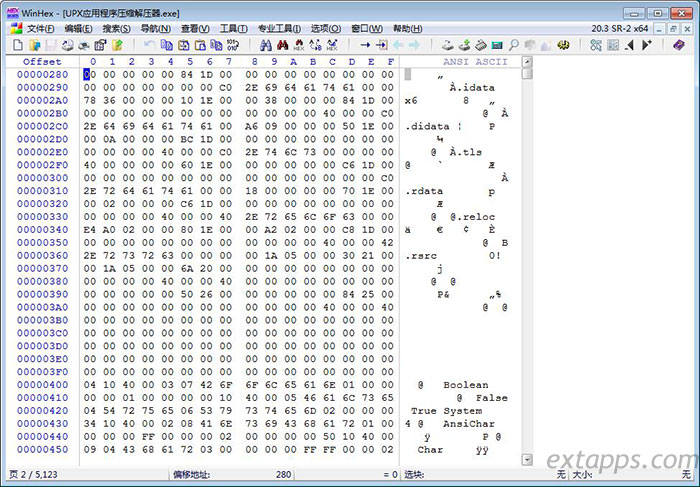Image resolution: width=700 pixels, height=487 pixels.
Task: Click the Replace Text A-to-B icon
Action: point(316,45)
